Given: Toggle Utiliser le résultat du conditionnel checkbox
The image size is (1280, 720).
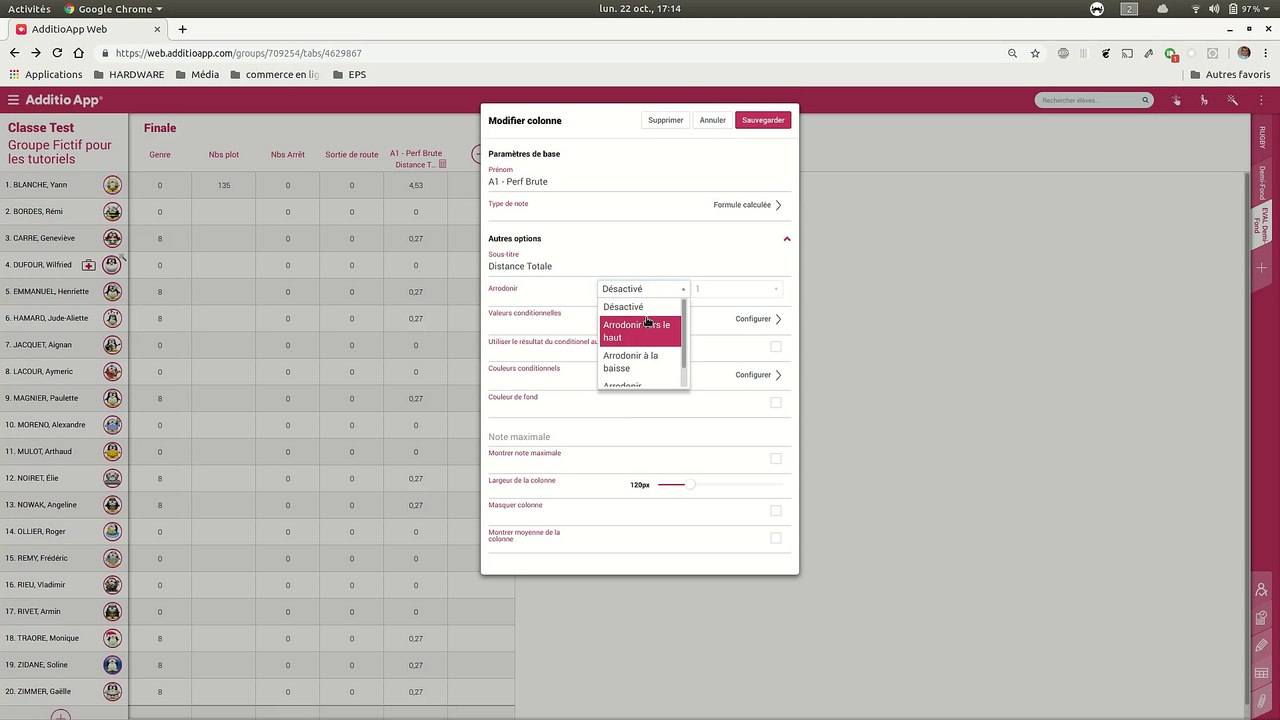Looking at the screenshot, I should pos(776,346).
